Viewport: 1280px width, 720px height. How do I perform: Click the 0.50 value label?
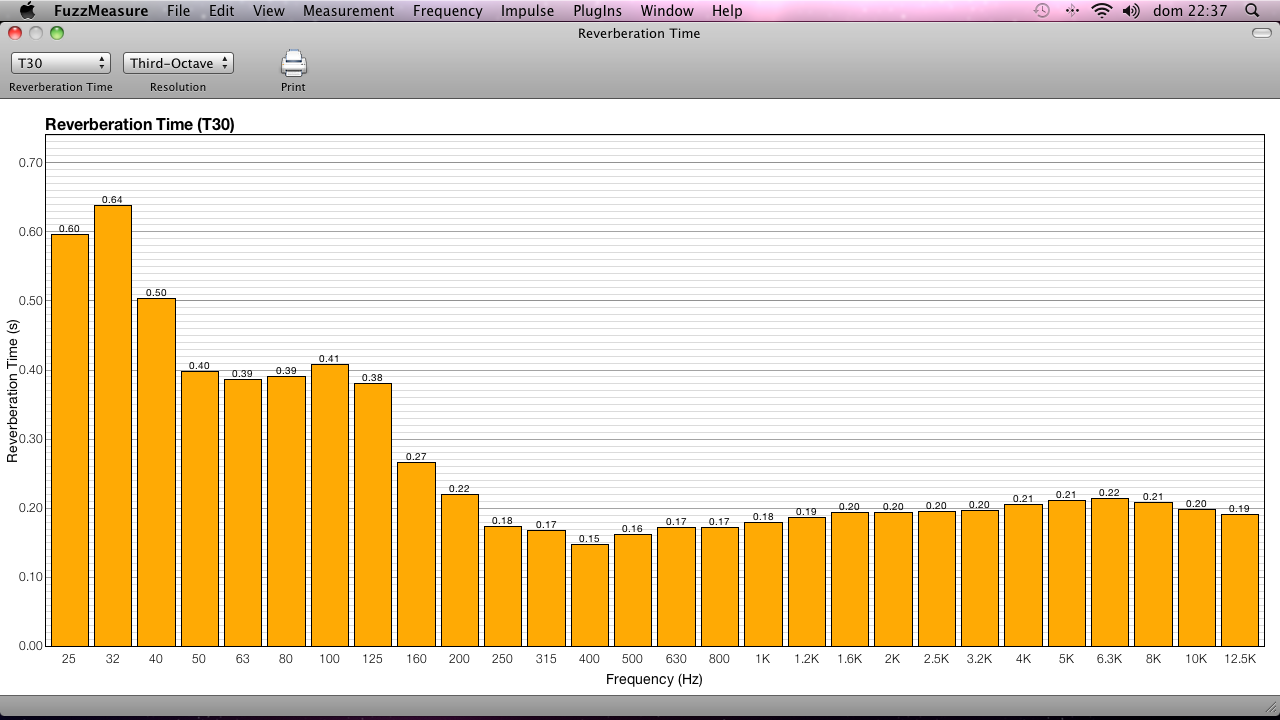tap(156, 293)
